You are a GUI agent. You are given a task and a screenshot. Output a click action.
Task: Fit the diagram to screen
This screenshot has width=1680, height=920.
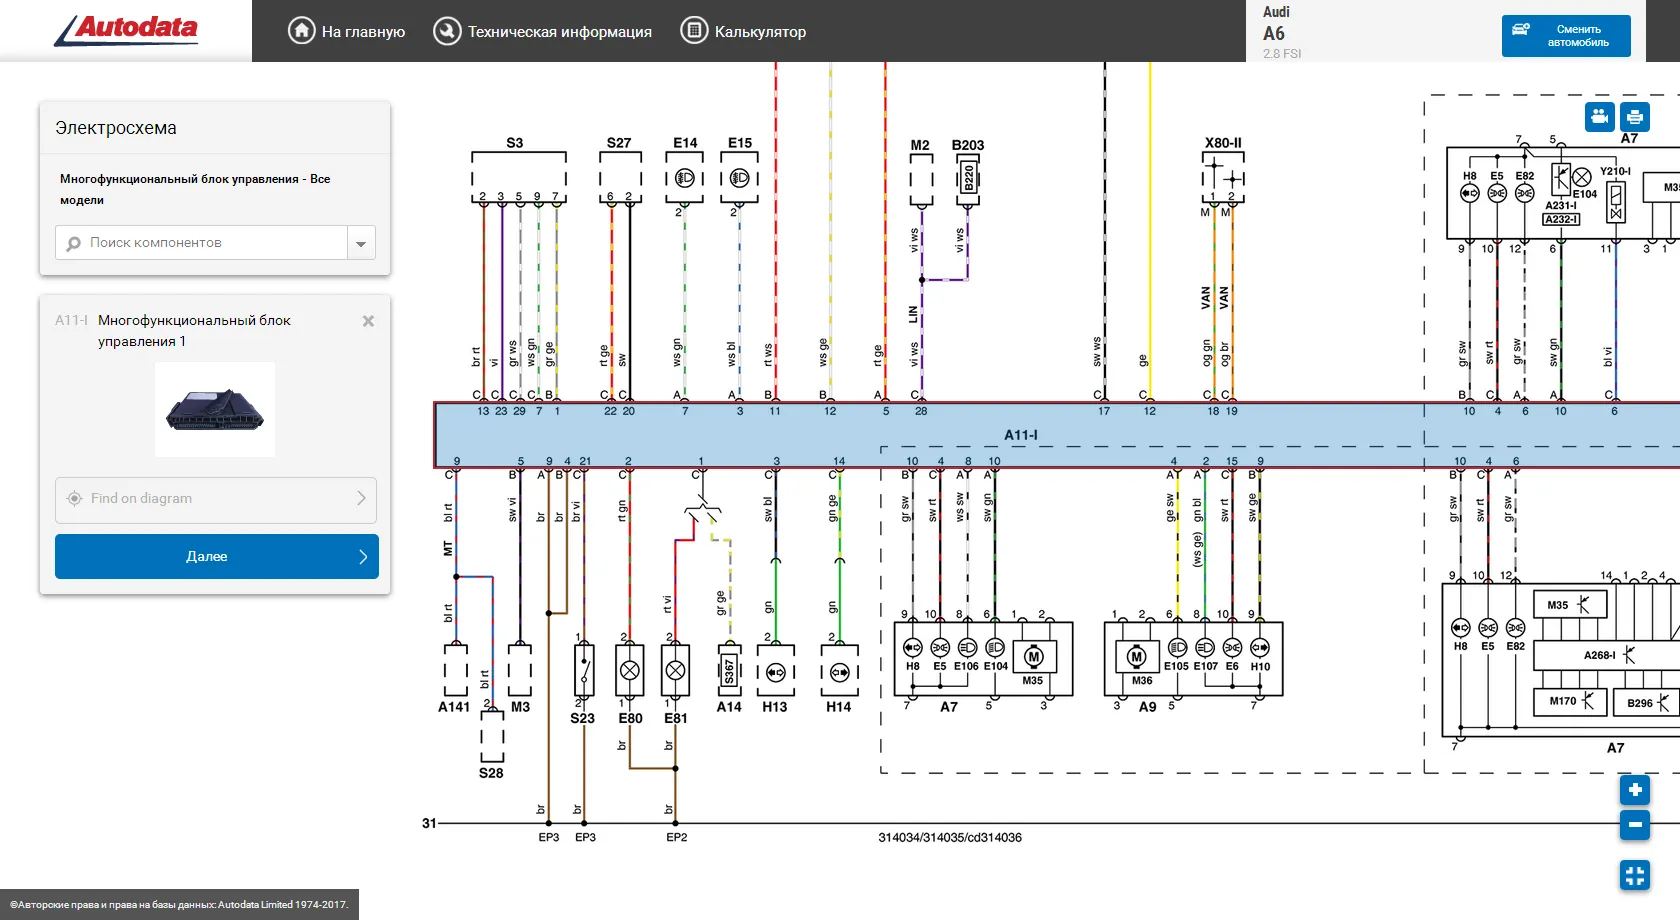pos(1634,876)
